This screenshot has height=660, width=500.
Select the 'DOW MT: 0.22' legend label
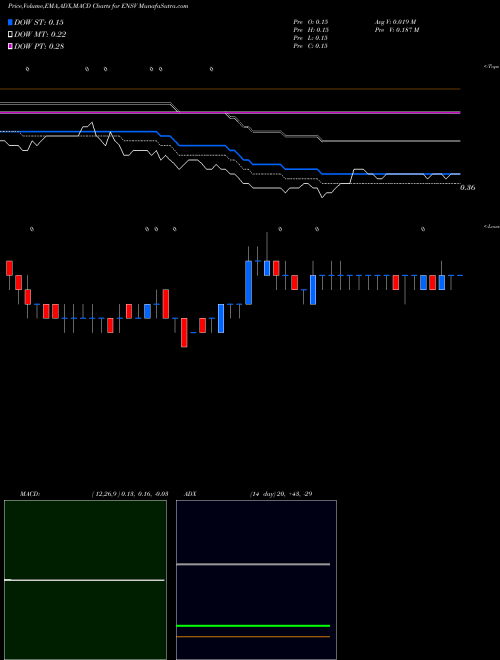[40, 35]
